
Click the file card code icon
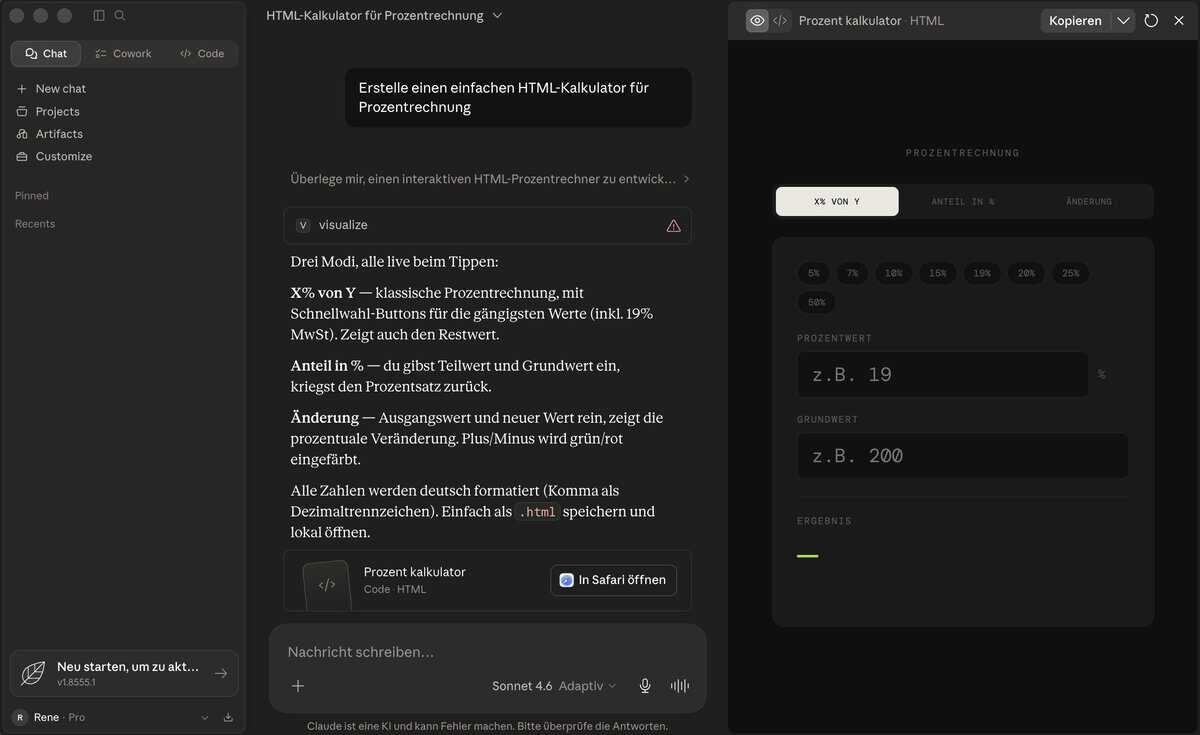click(x=327, y=584)
